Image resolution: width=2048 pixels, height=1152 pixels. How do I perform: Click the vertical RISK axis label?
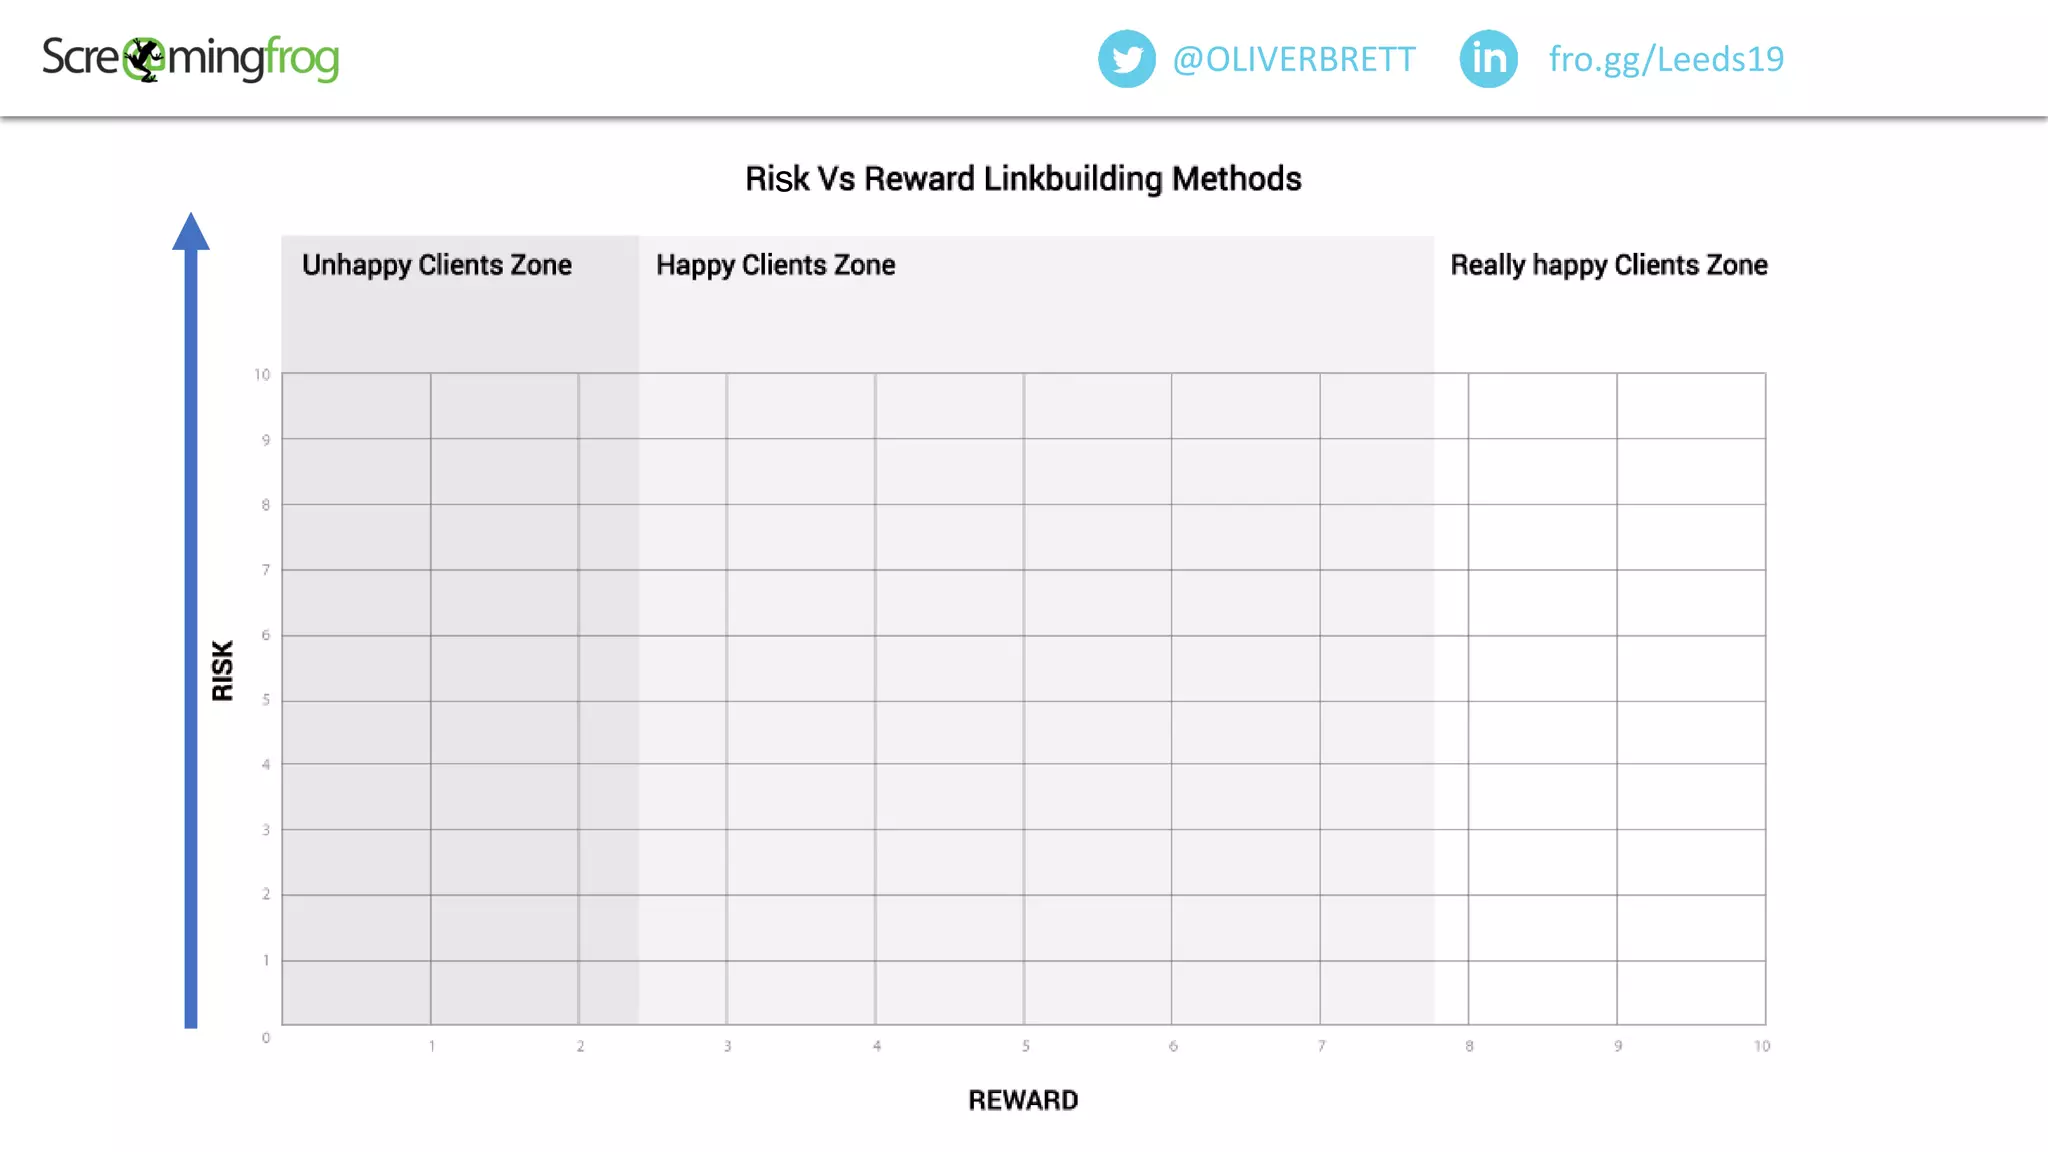[x=222, y=670]
